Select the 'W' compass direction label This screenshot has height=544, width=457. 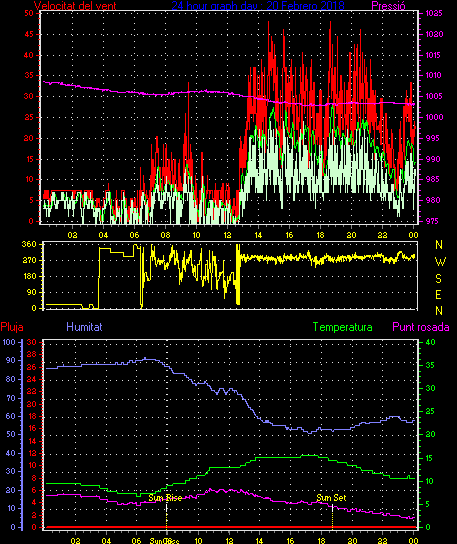pyautogui.click(x=440, y=262)
